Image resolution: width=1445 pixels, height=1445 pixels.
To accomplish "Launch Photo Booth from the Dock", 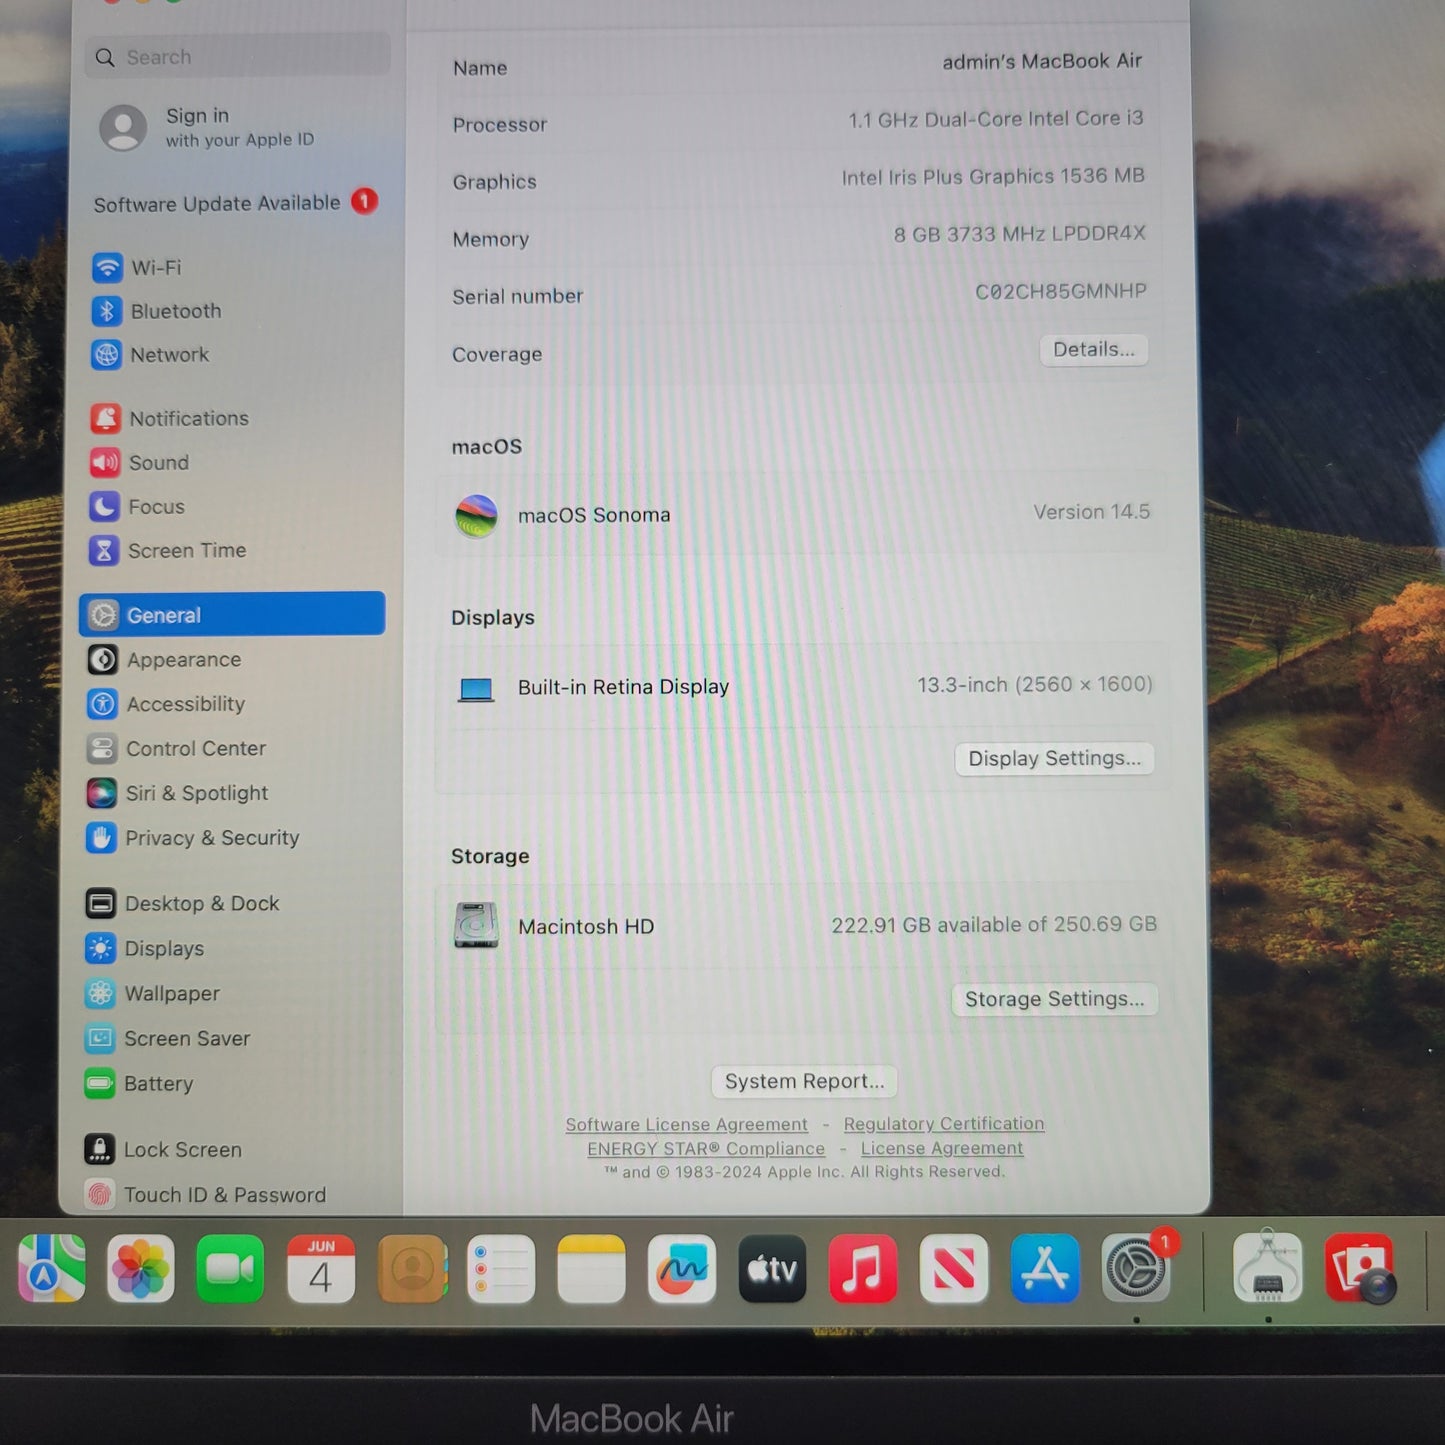I will [1359, 1268].
